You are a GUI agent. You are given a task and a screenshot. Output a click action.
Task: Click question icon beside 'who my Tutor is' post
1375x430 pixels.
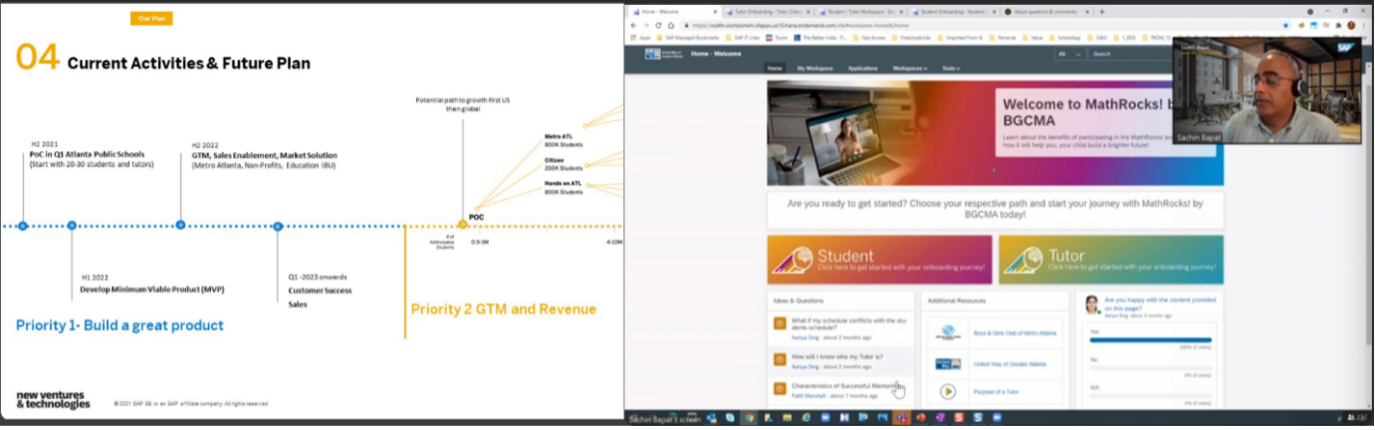(780, 359)
